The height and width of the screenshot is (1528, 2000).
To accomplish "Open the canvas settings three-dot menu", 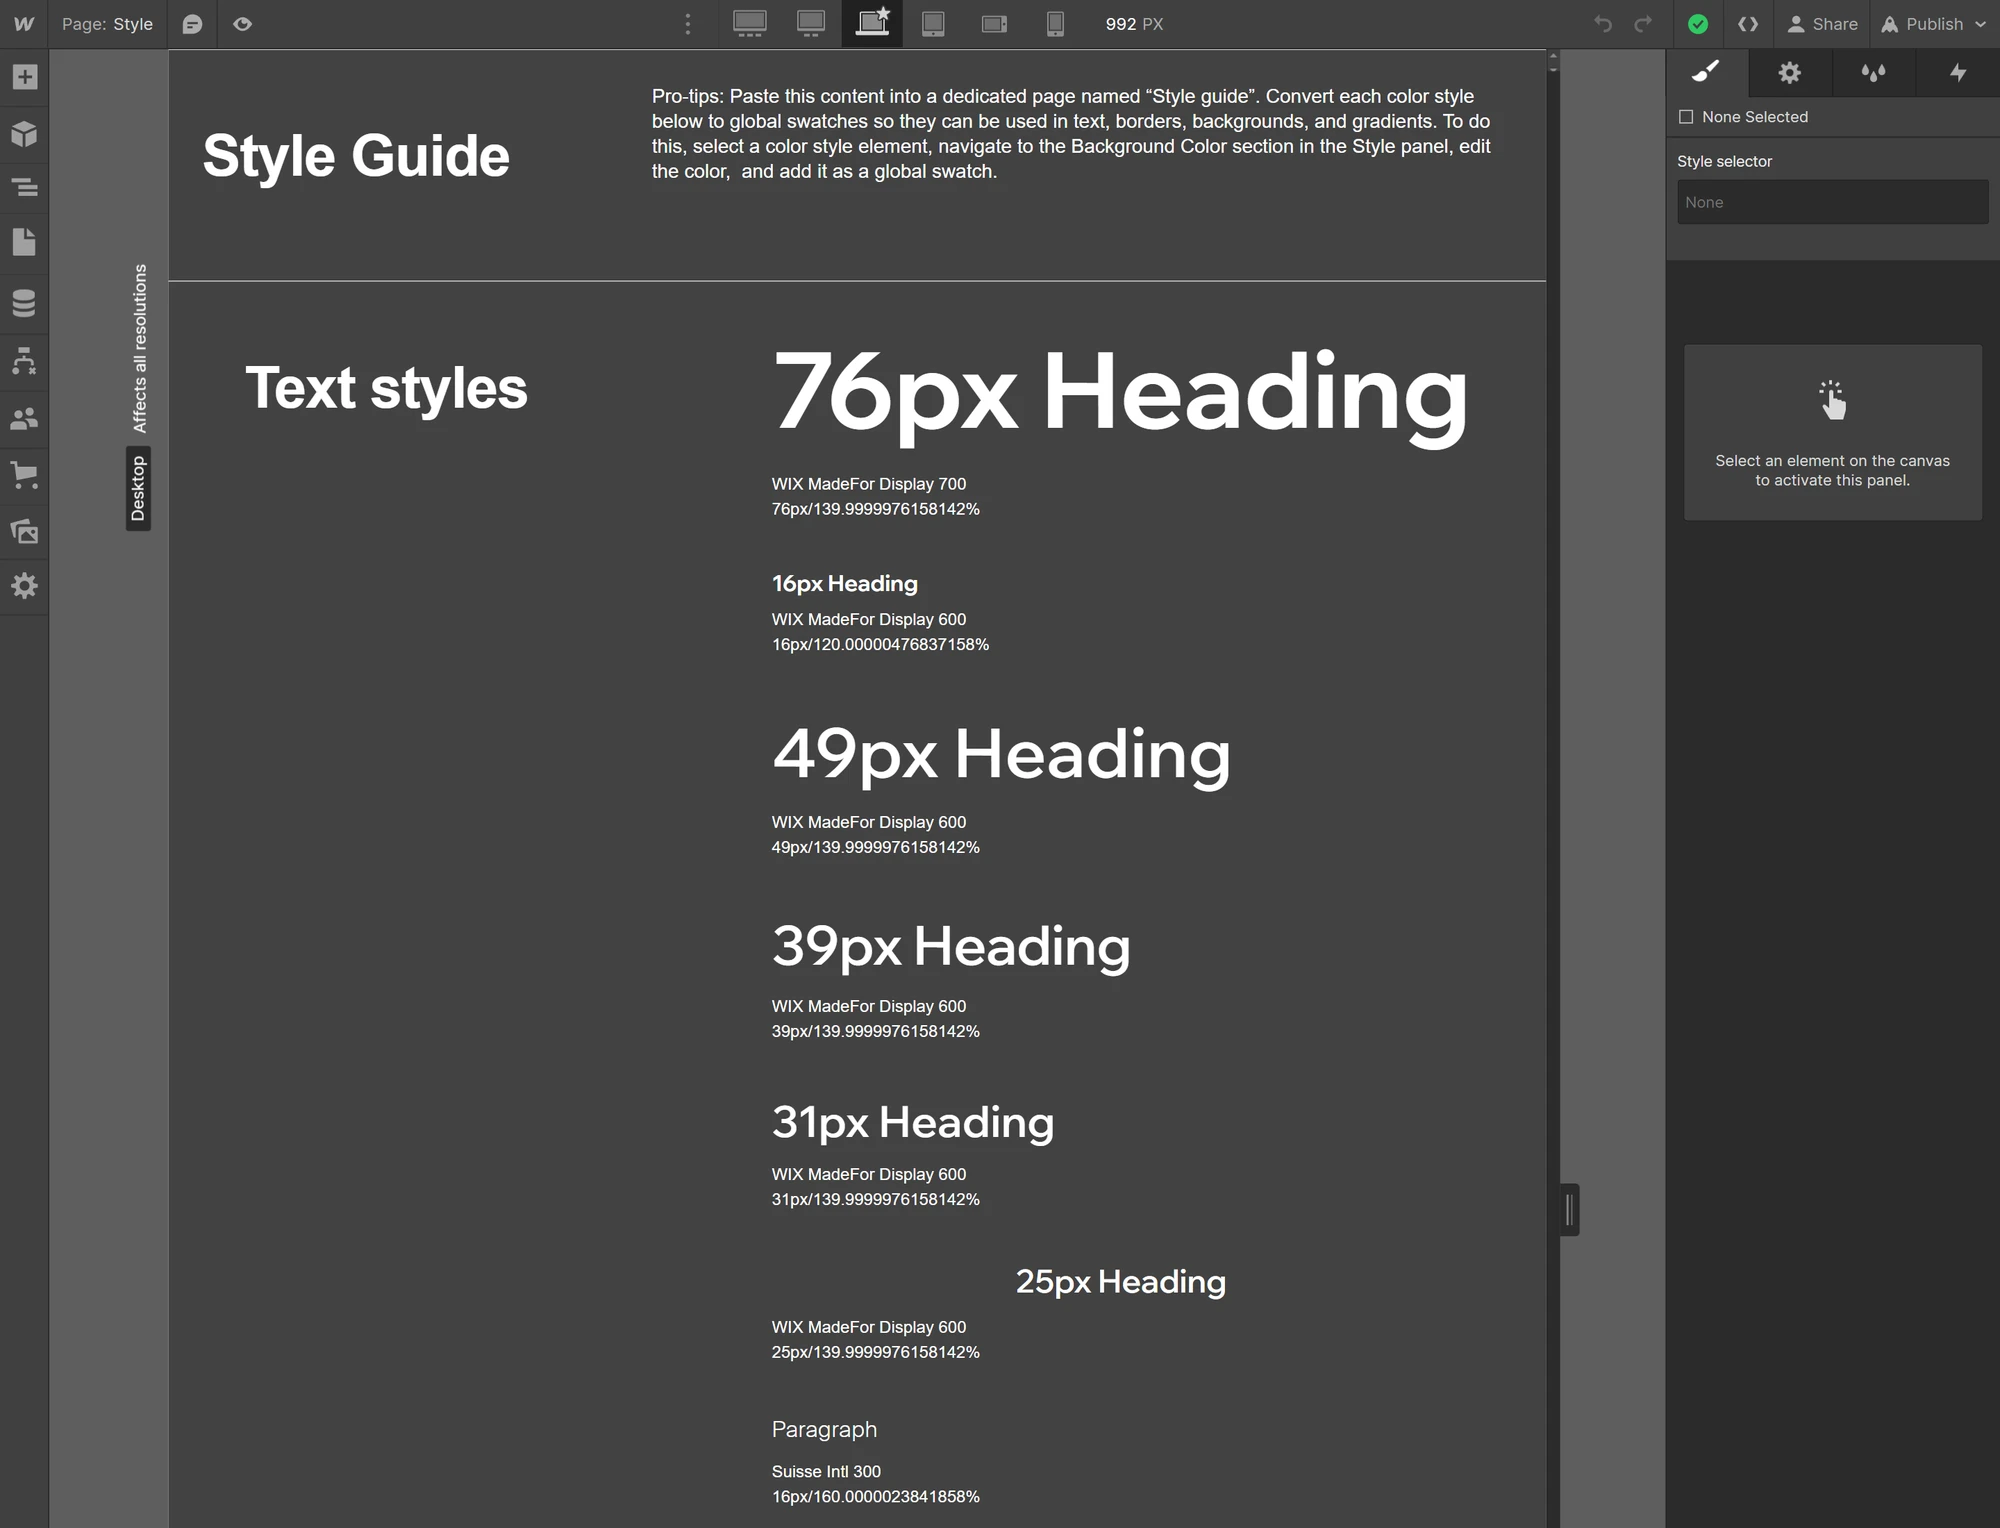I will point(687,24).
